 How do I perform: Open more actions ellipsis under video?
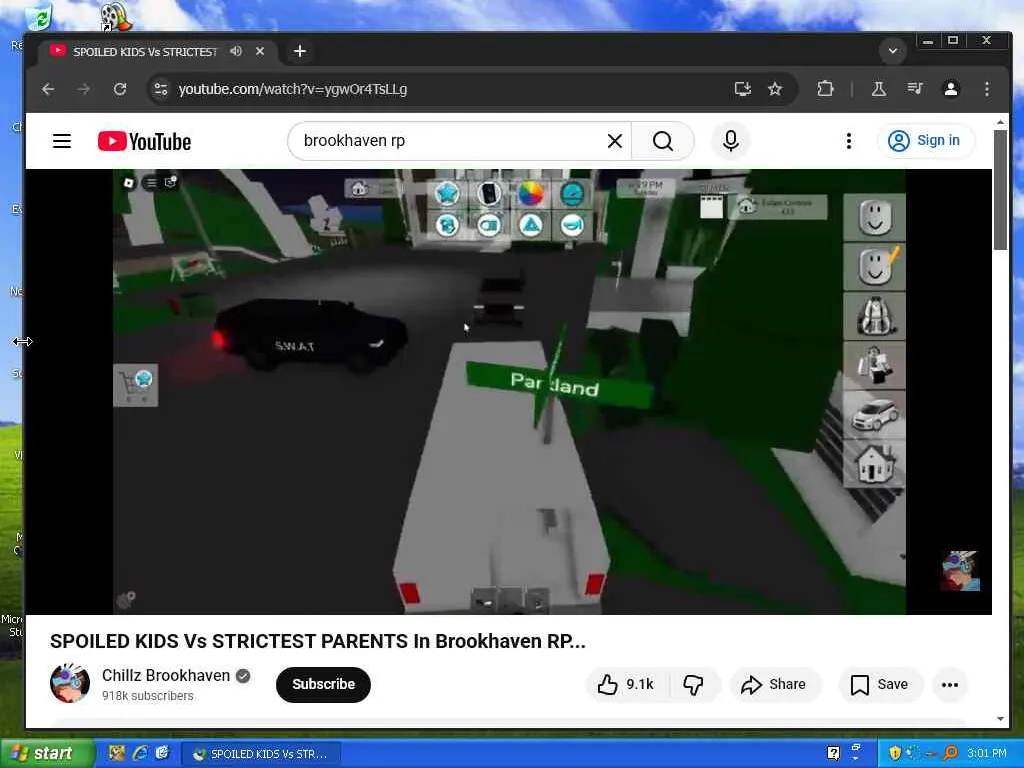tap(950, 684)
